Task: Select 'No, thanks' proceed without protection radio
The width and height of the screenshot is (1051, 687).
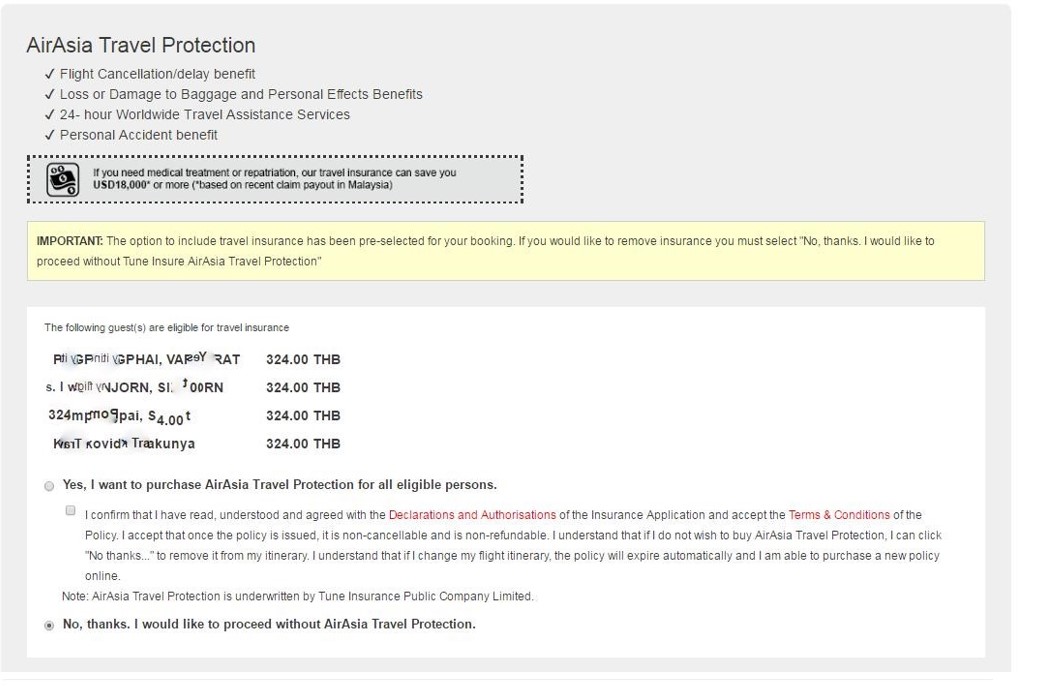Action: coord(49,625)
